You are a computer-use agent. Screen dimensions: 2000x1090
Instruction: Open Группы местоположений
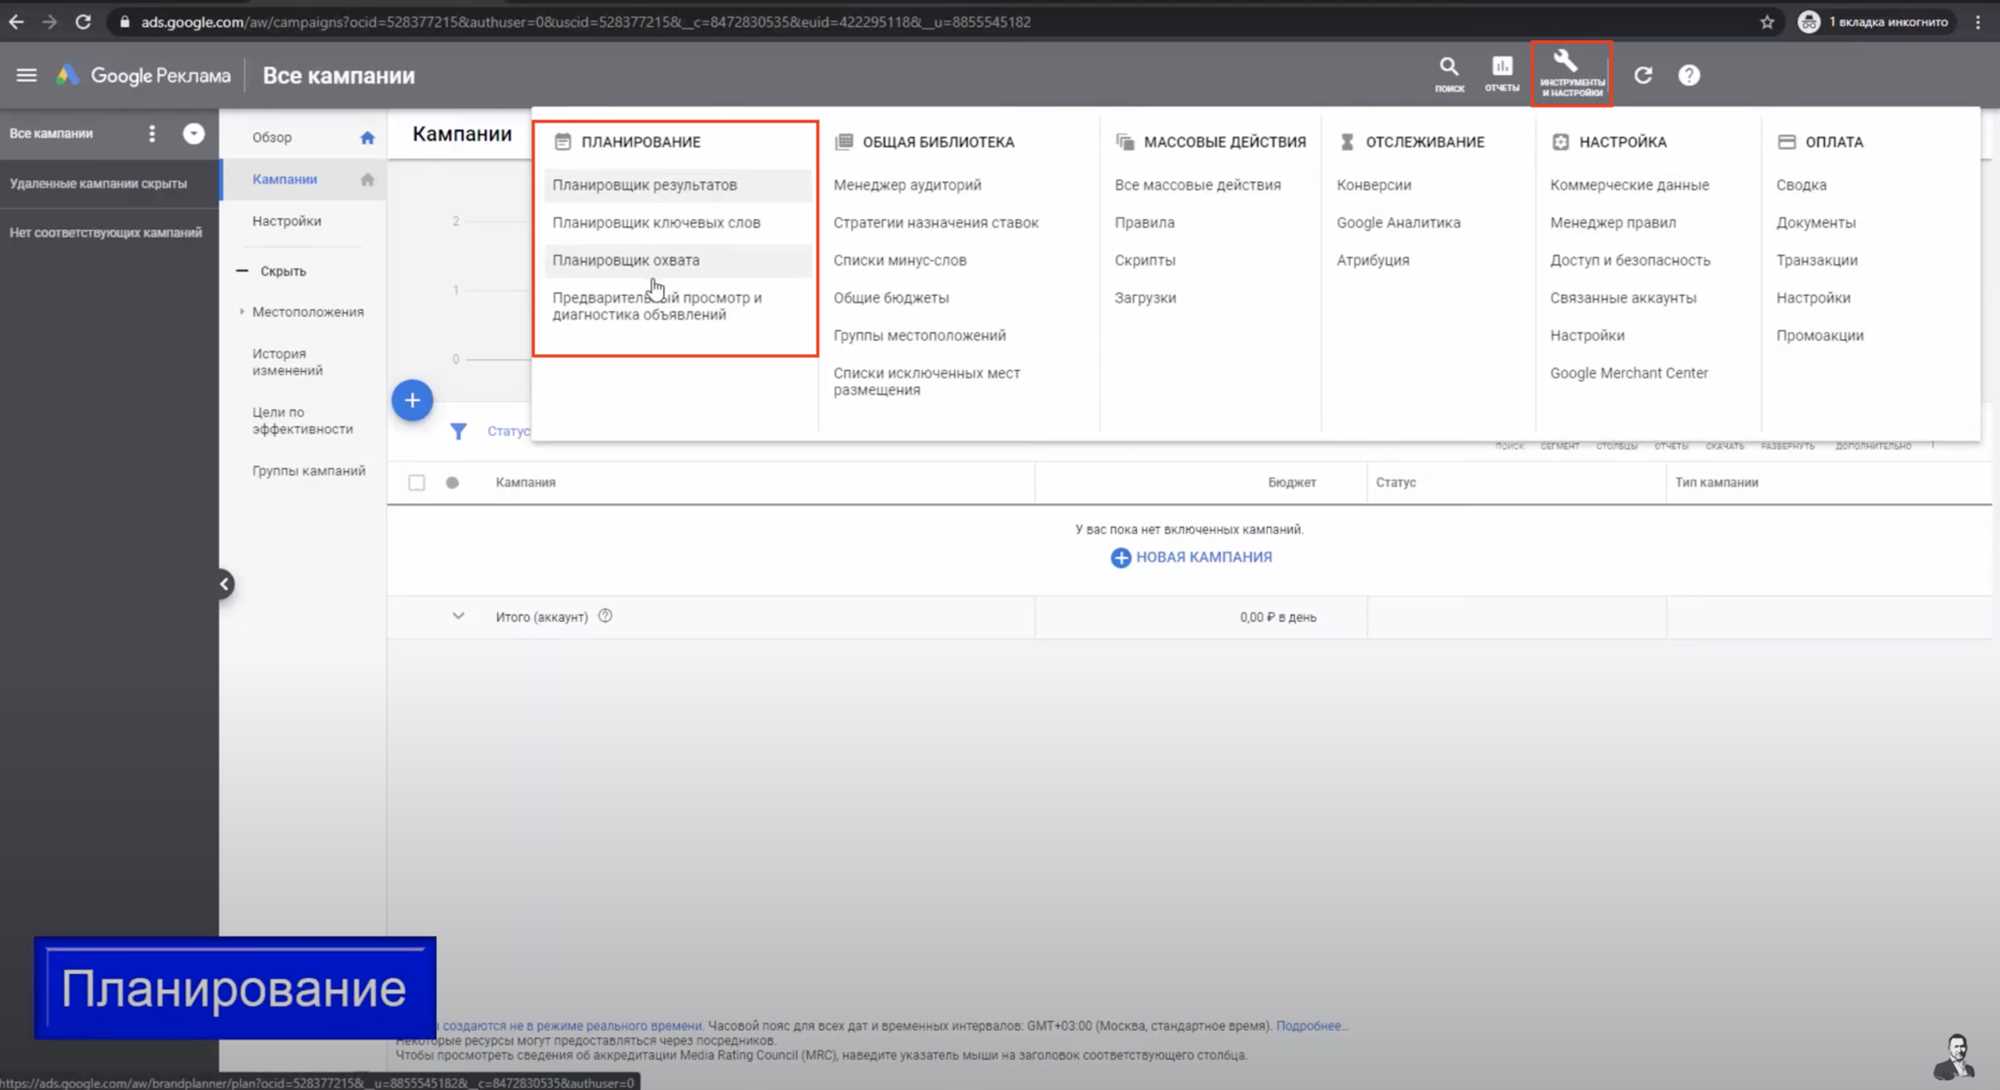[x=920, y=336]
